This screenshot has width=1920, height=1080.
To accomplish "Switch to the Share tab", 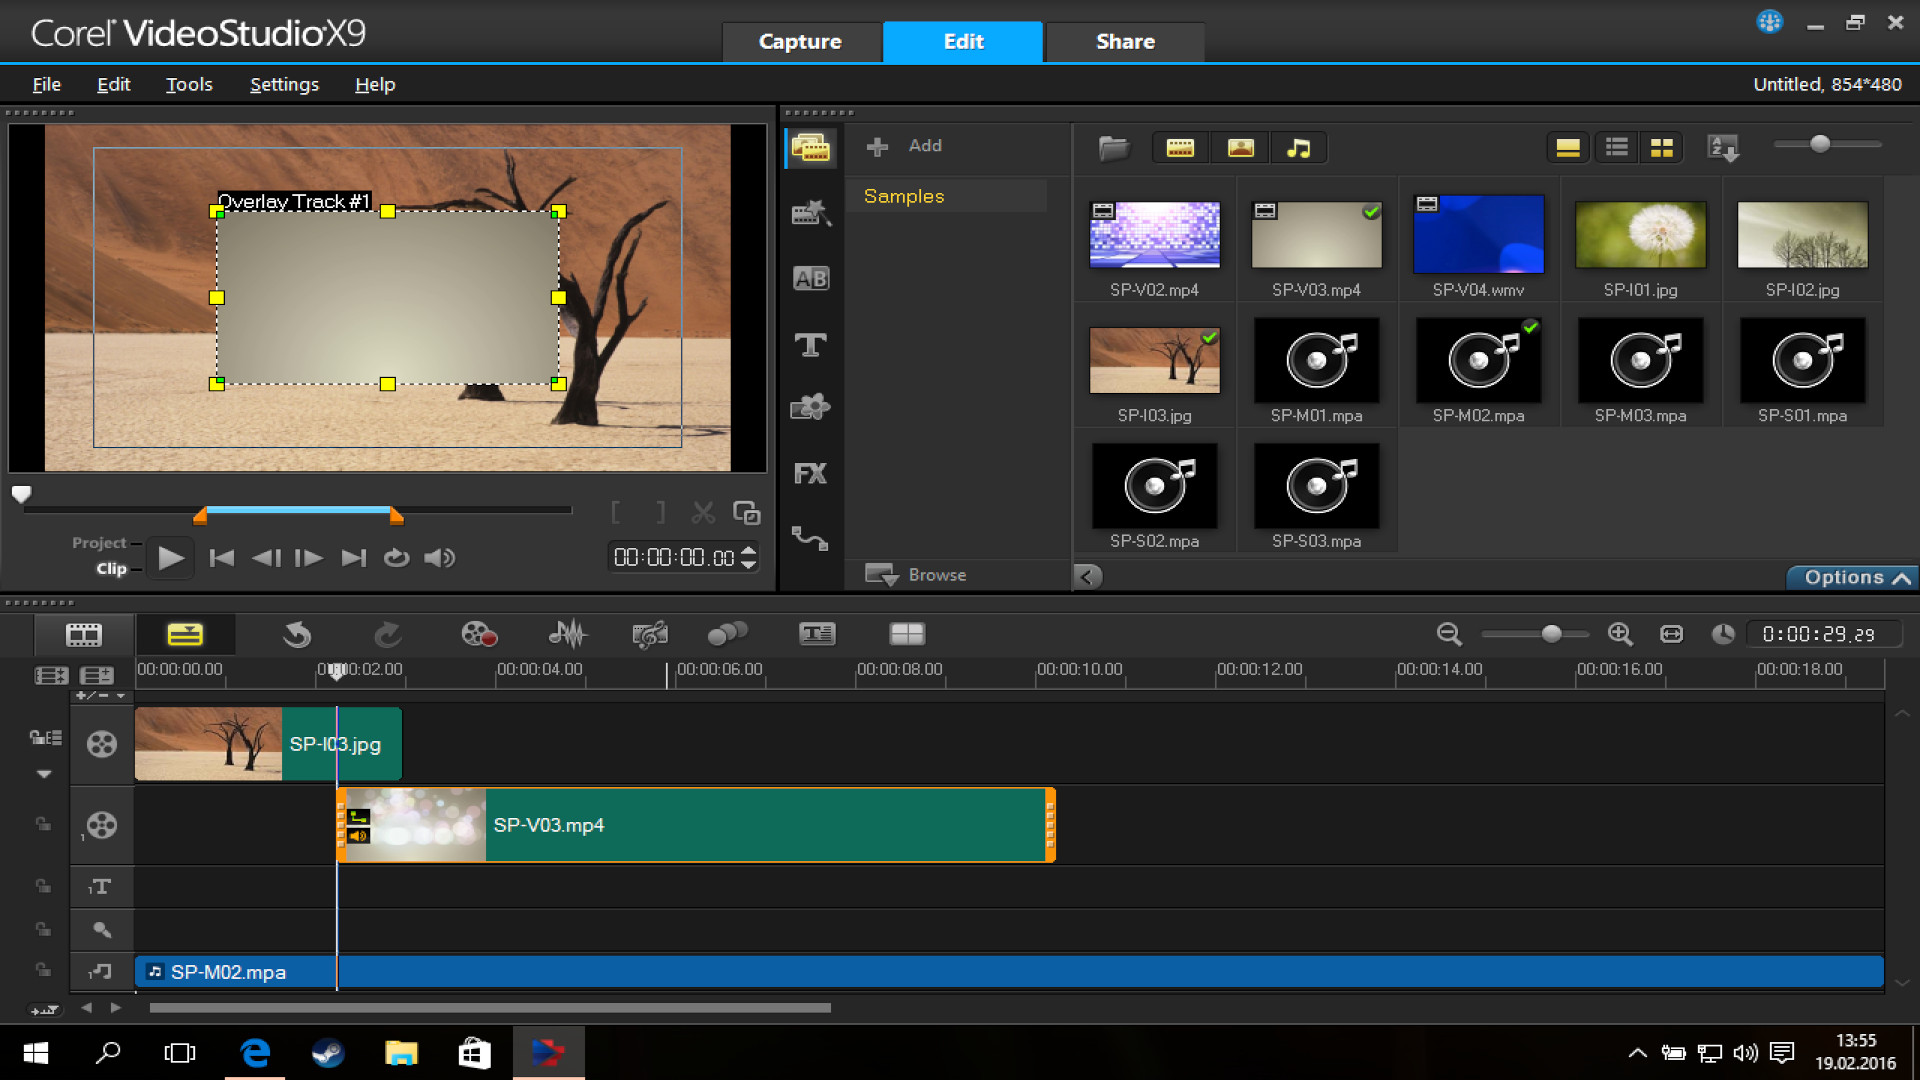I will (1125, 41).
